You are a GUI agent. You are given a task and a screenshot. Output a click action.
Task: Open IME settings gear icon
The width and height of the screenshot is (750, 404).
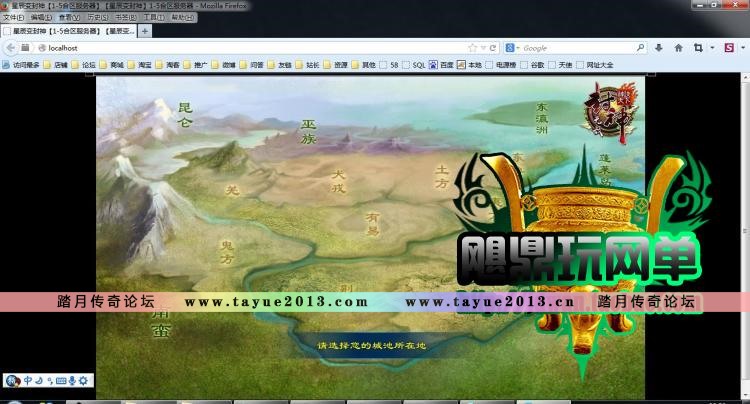(83, 381)
